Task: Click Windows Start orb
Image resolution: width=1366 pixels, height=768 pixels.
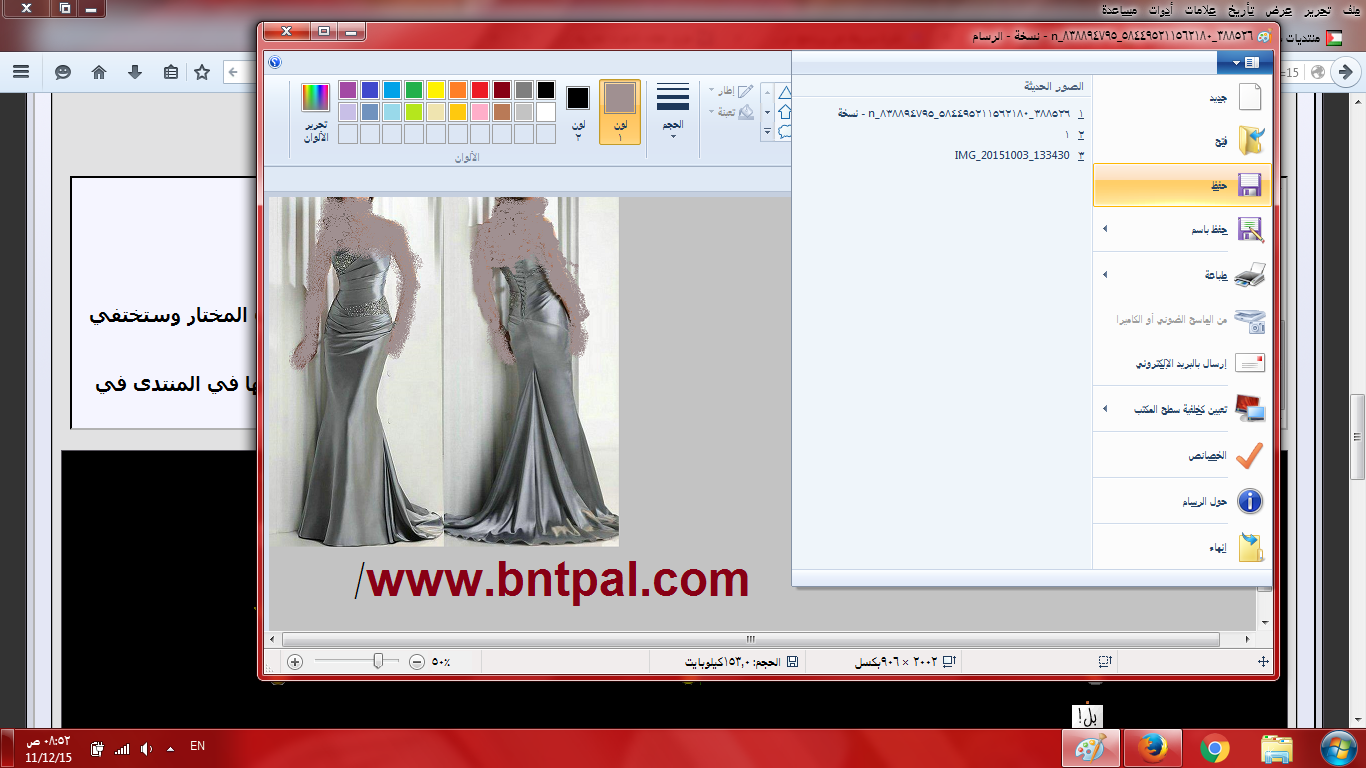Action: (x=1338, y=748)
